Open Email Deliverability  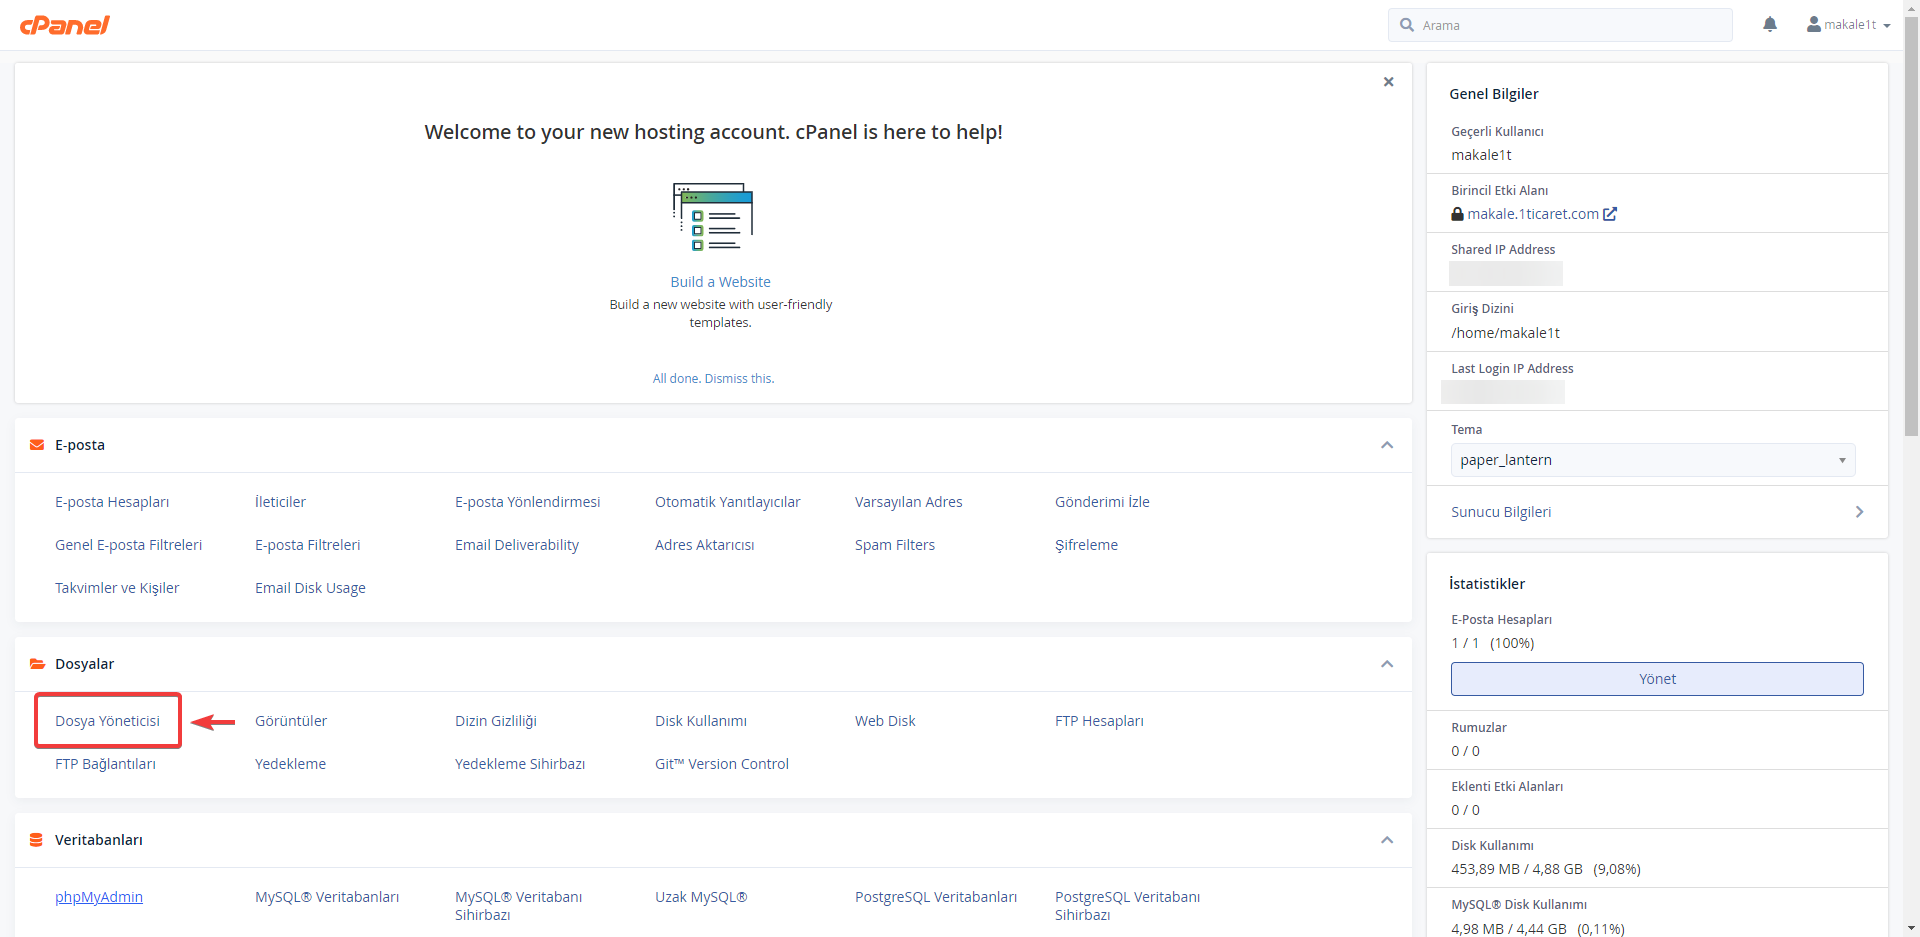click(516, 545)
